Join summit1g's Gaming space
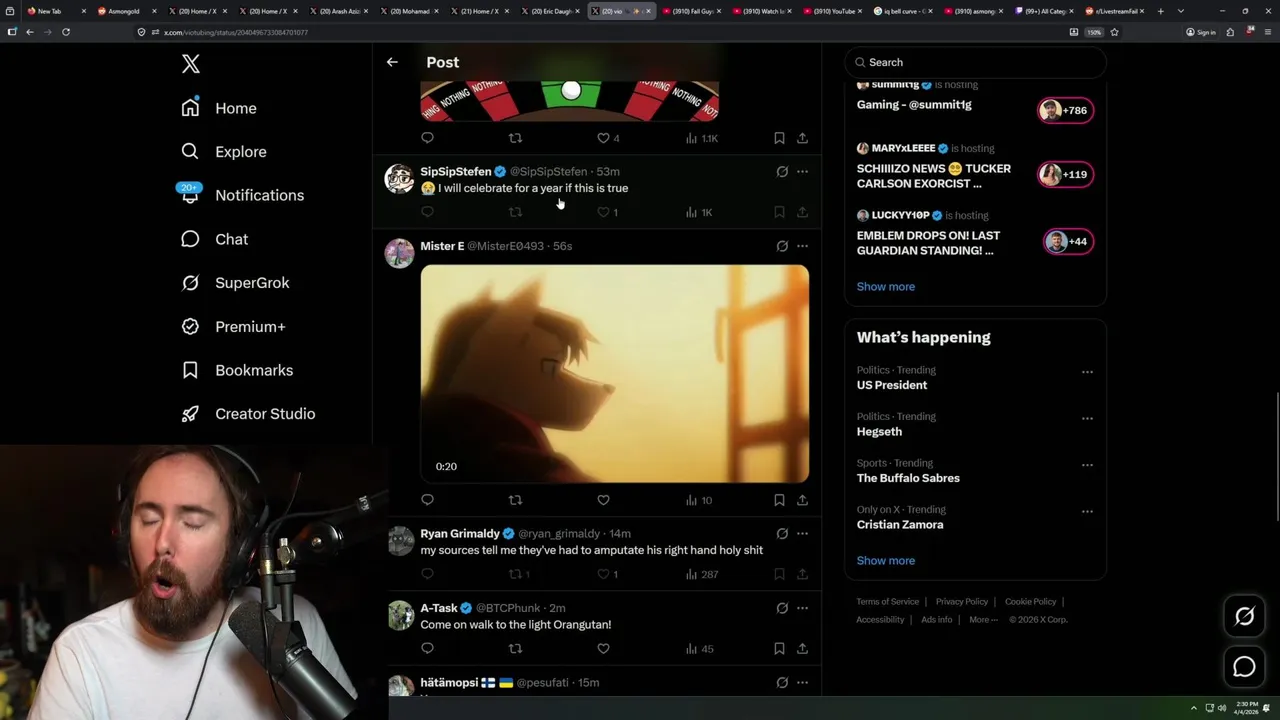The image size is (1280, 720). (x=1065, y=110)
